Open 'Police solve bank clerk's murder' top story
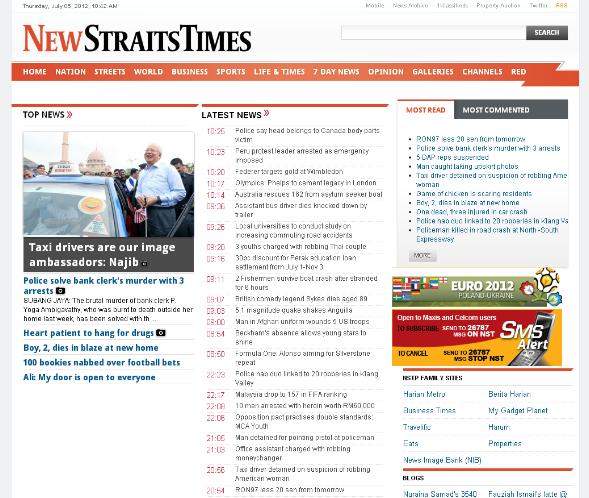Image resolution: width=589 pixels, height=498 pixels. pos(104,286)
